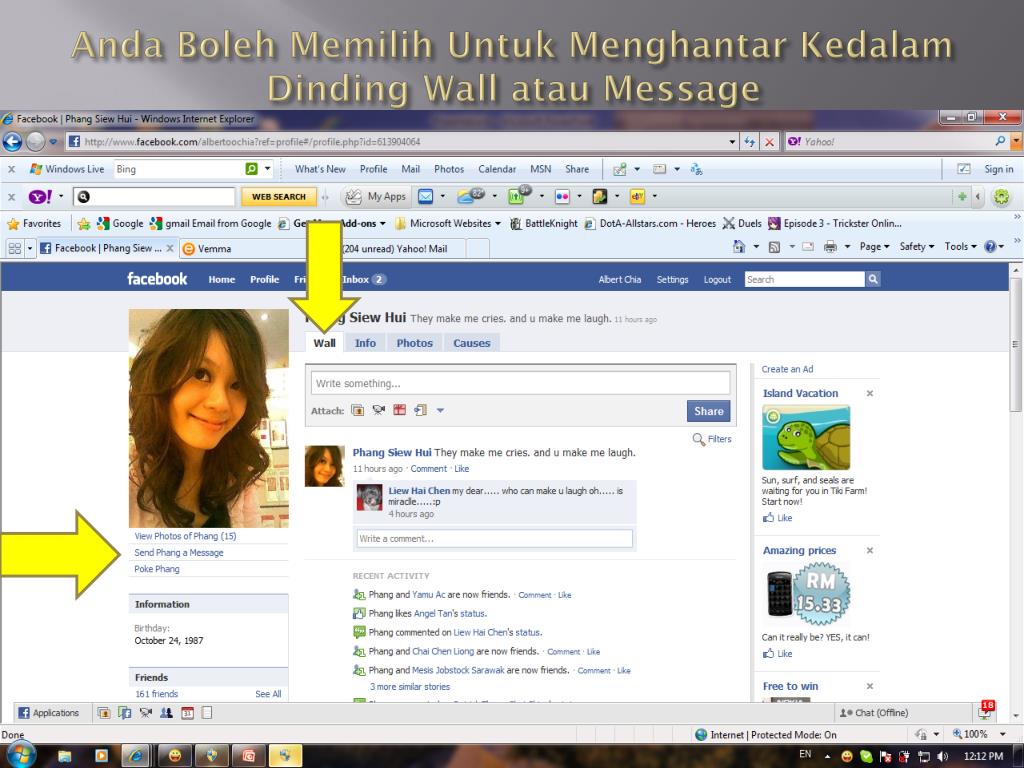Click the Stop loading red X icon
Image resolution: width=1024 pixels, height=768 pixels.
point(770,142)
